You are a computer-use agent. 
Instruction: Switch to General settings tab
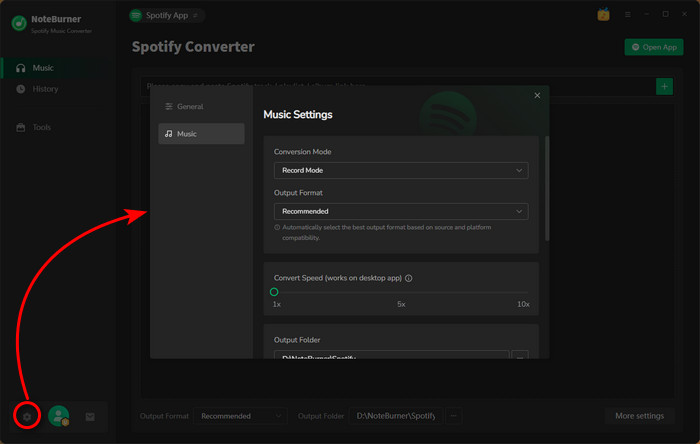[x=201, y=106]
